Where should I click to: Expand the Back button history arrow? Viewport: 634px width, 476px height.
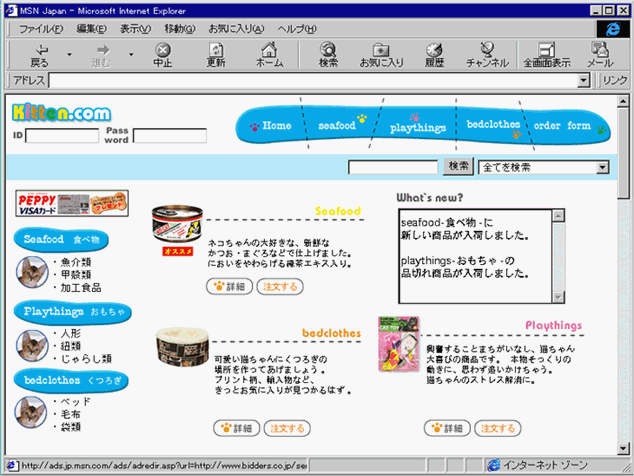point(69,55)
